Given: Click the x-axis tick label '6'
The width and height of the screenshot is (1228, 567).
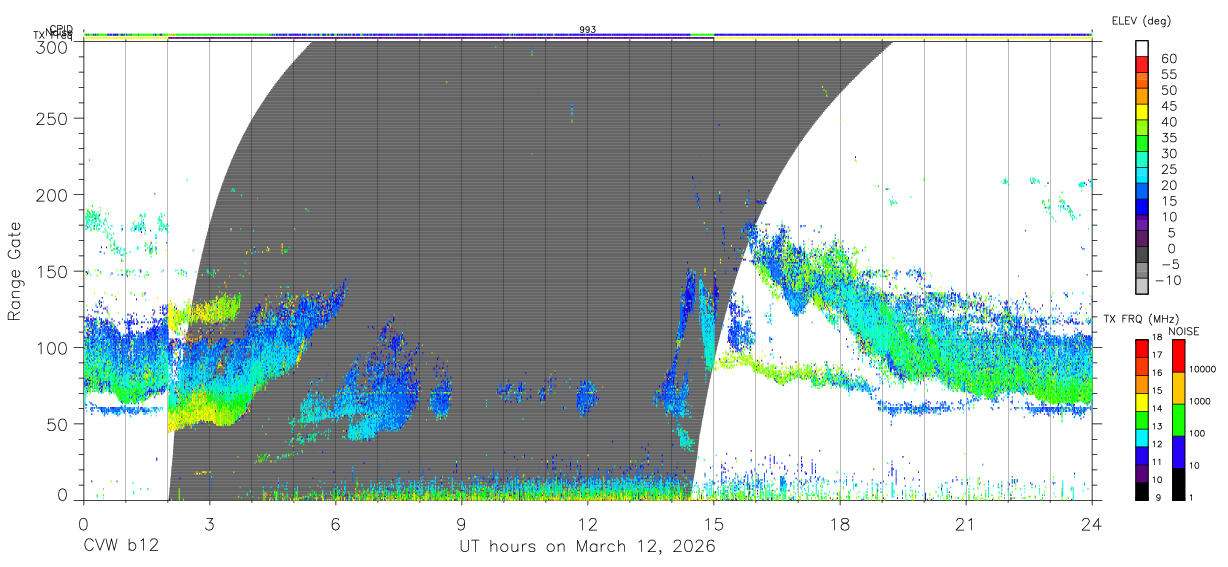Looking at the screenshot, I should pos(335,524).
